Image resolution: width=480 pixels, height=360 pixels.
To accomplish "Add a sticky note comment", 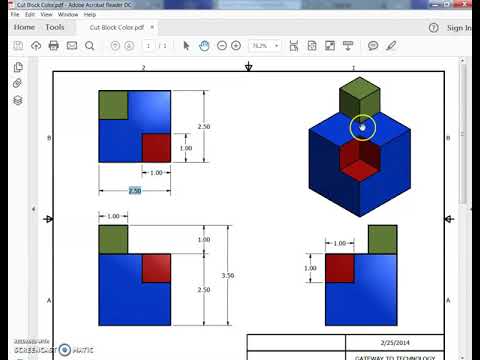I will (x=373, y=45).
